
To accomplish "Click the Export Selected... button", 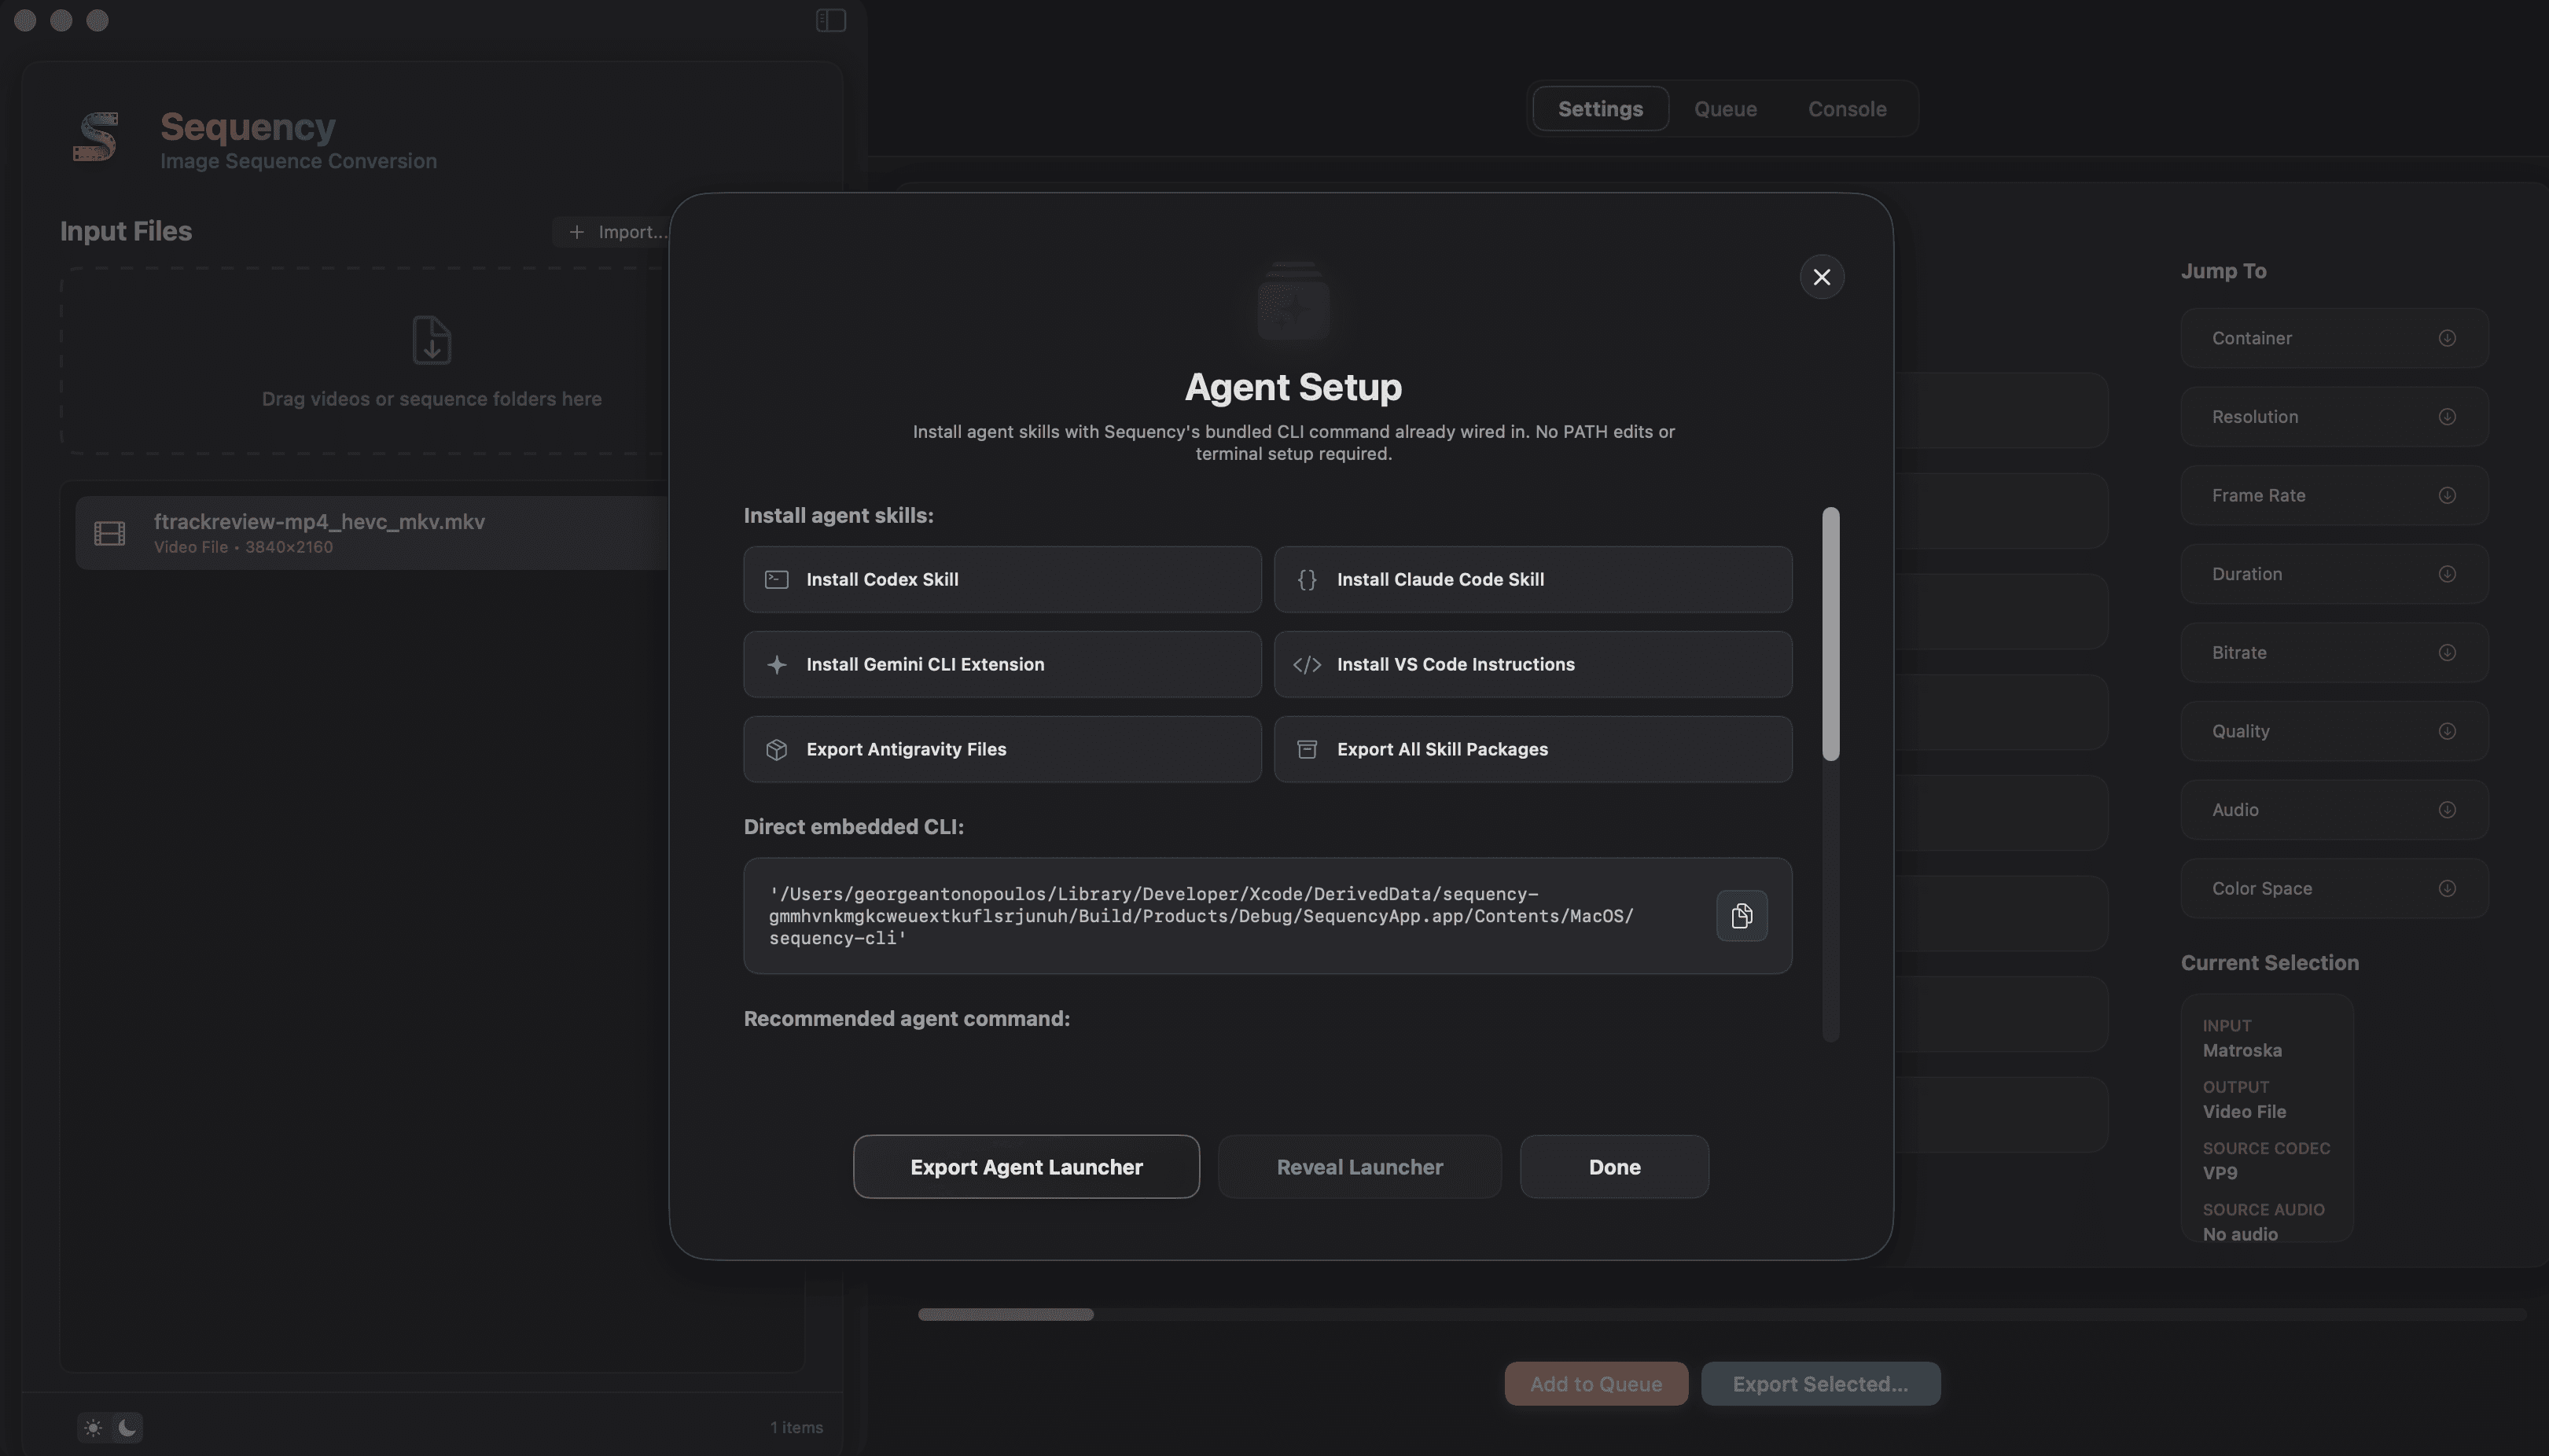I will tap(1820, 1384).
